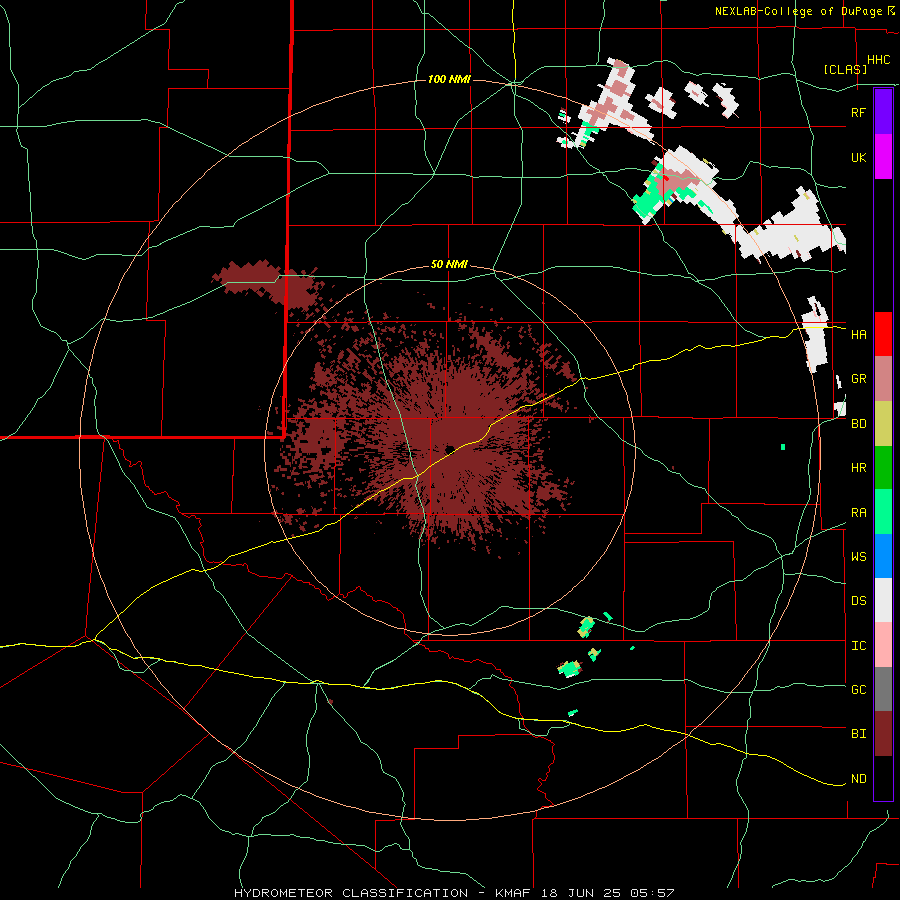Image resolution: width=900 pixels, height=900 pixels.
Task: Click the magenta UK legend color swatch
Action: click(883, 157)
